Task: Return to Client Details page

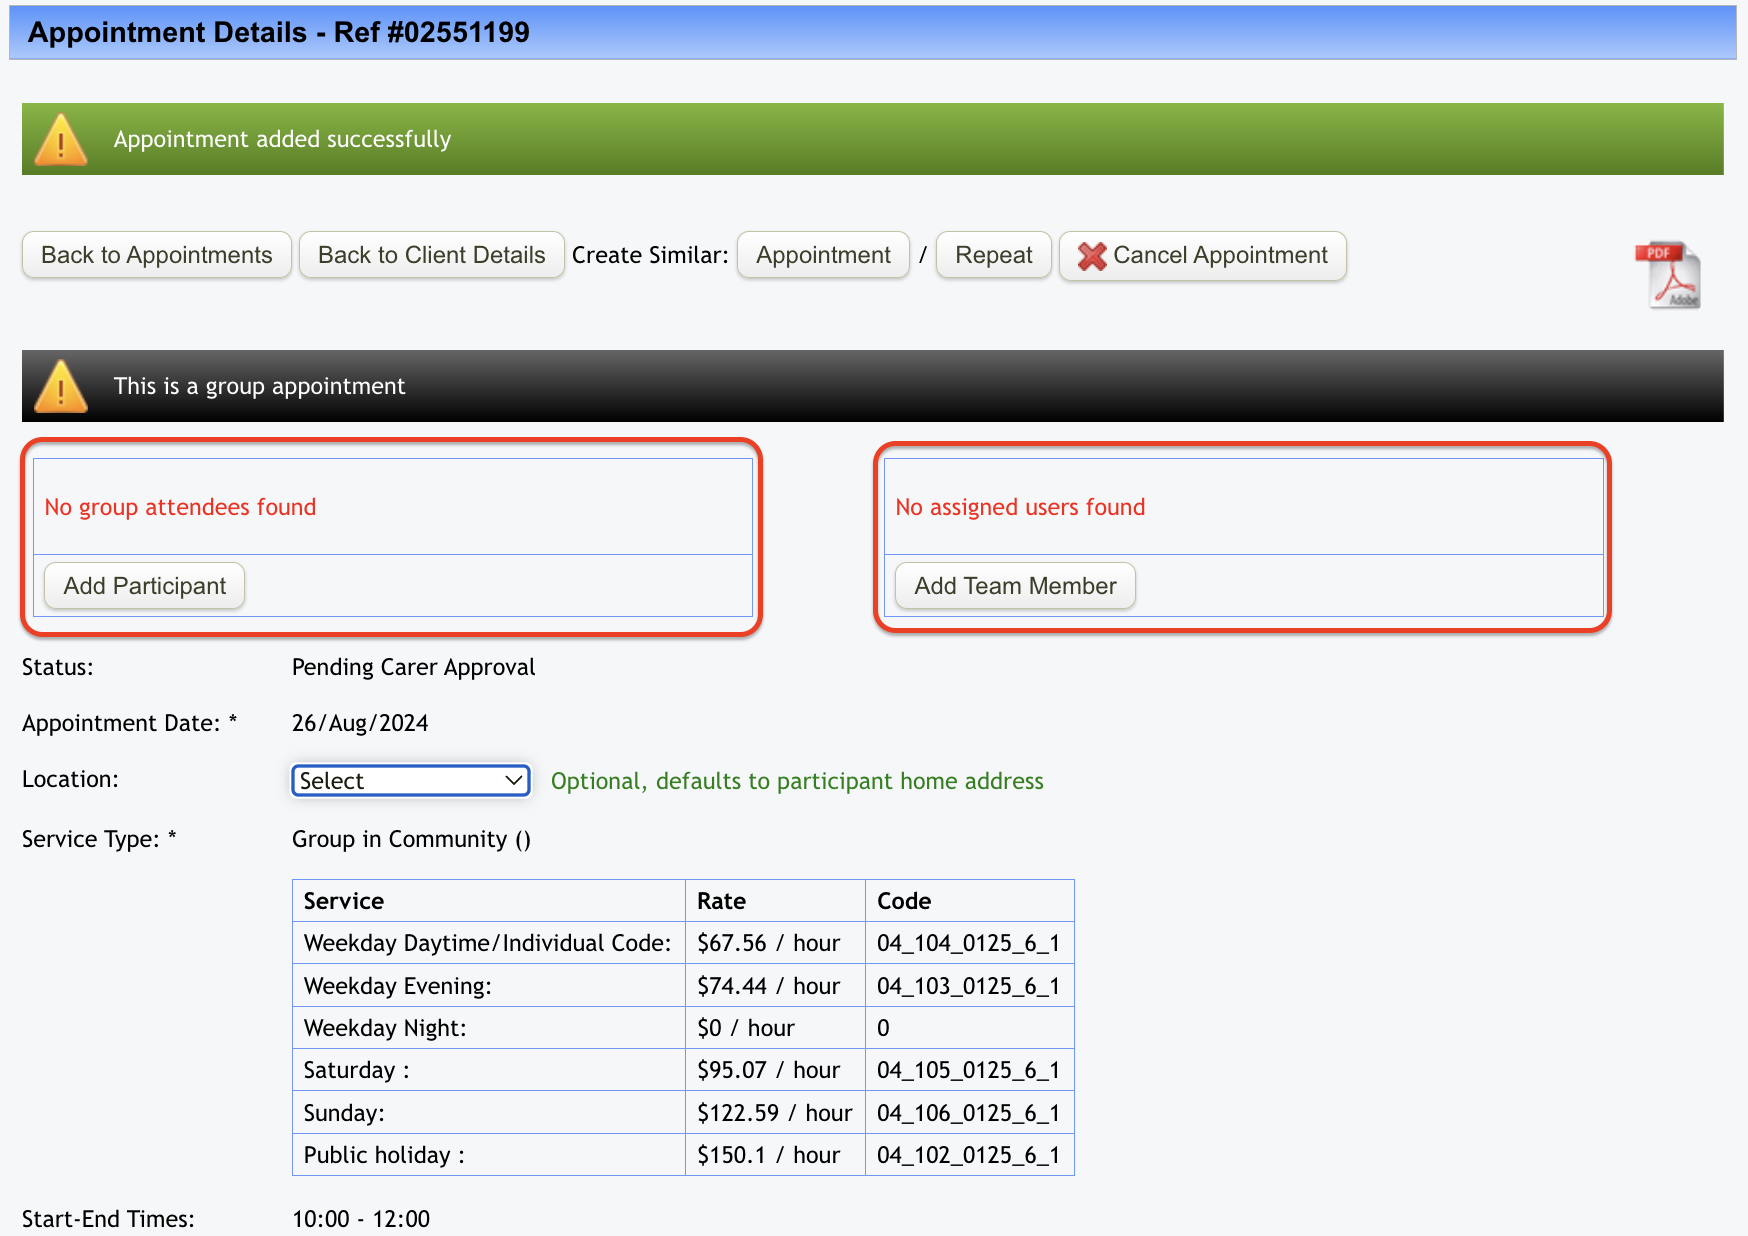Action: 432,255
